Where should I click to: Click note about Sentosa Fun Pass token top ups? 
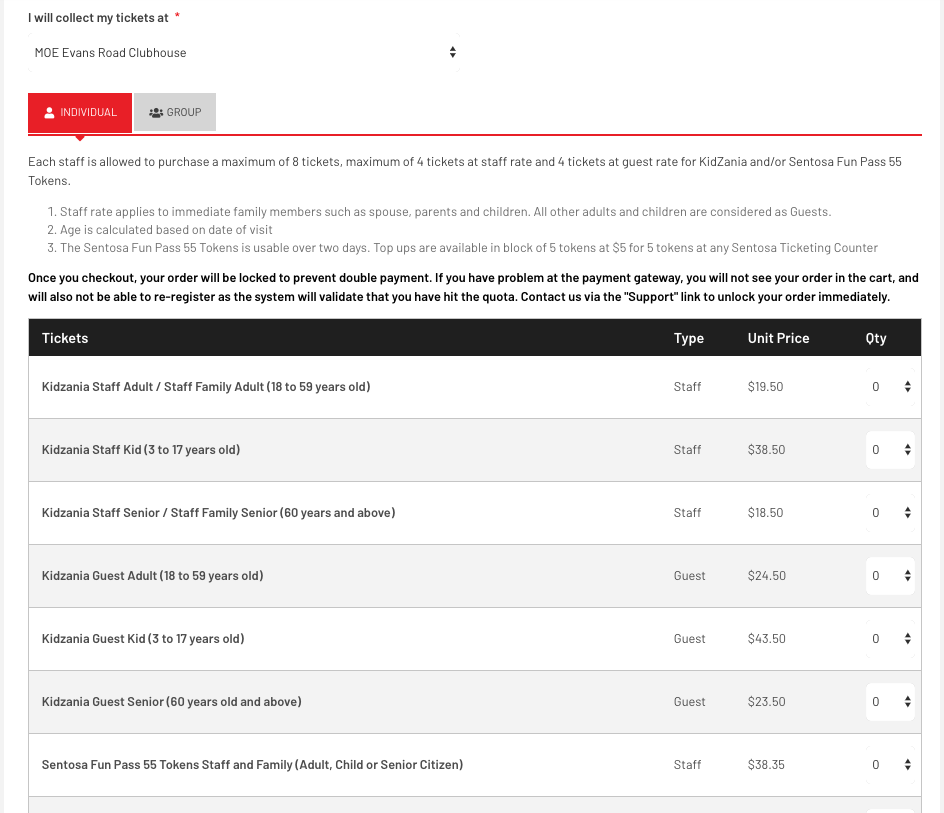coord(468,248)
